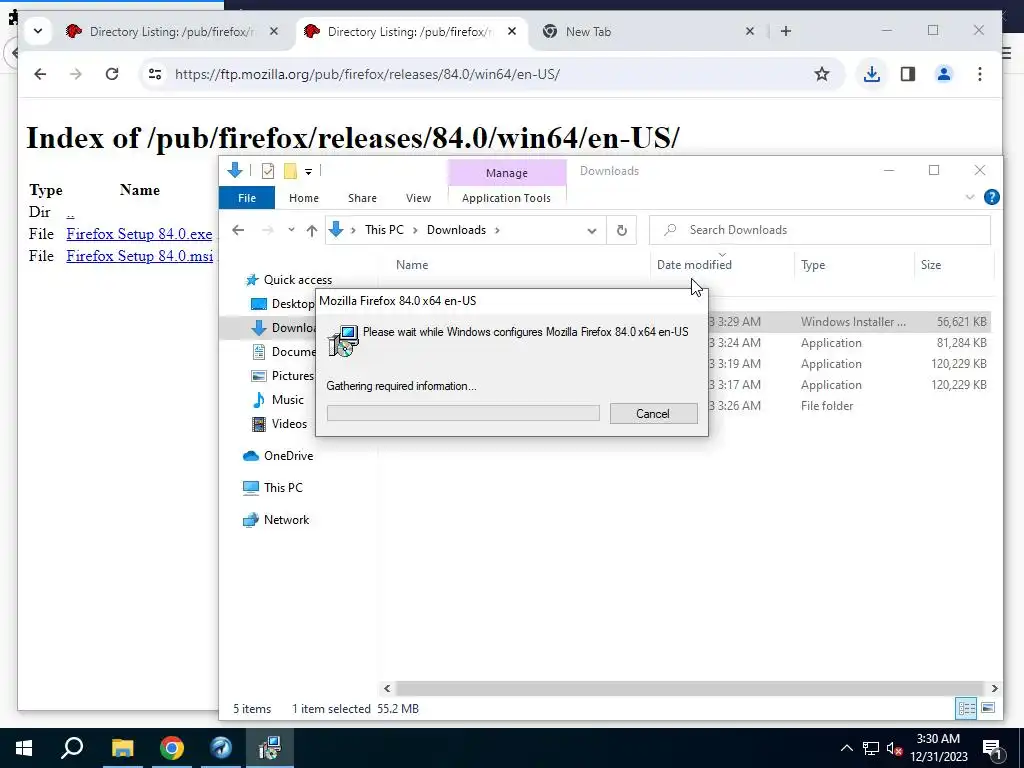This screenshot has width=1024, height=768.
Task: Open Firefox Setup 84.0.msi link
Action: pyautogui.click(x=140, y=256)
